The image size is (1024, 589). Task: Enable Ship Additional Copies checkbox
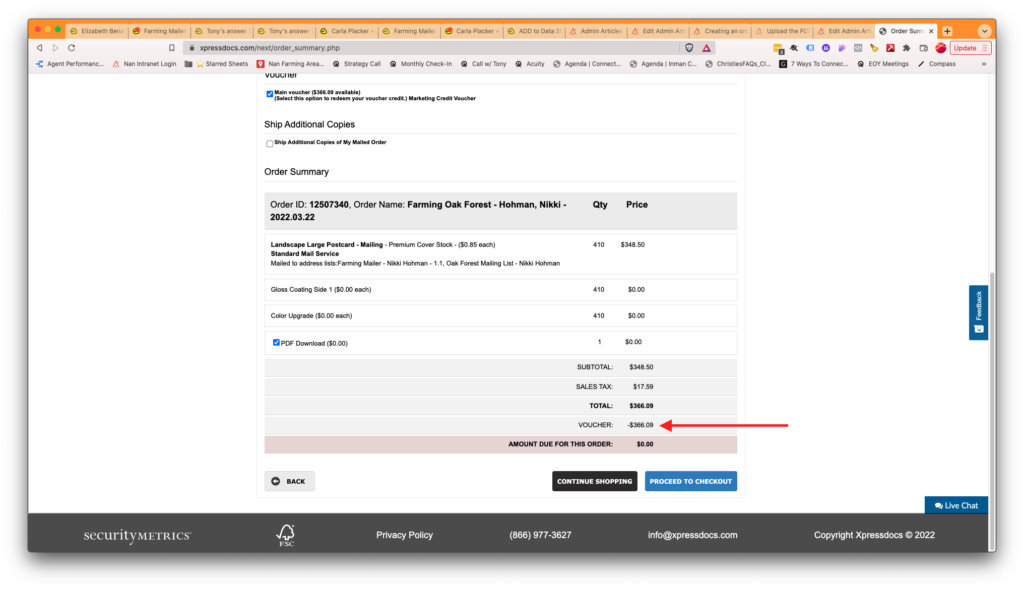(x=270, y=143)
